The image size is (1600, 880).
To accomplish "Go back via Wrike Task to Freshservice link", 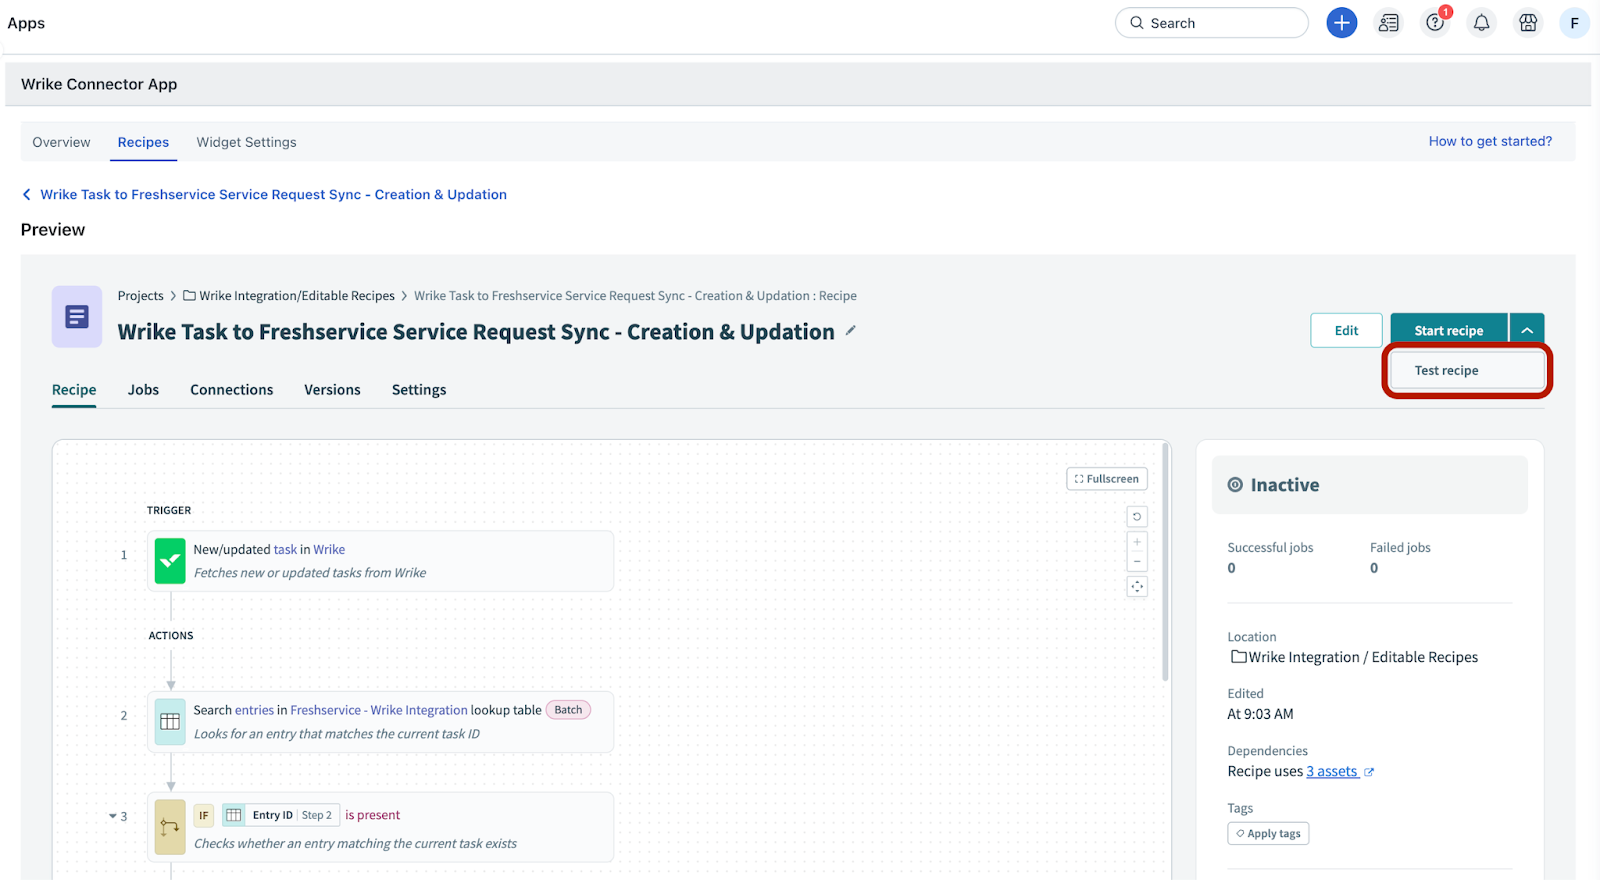I will (x=273, y=194).
